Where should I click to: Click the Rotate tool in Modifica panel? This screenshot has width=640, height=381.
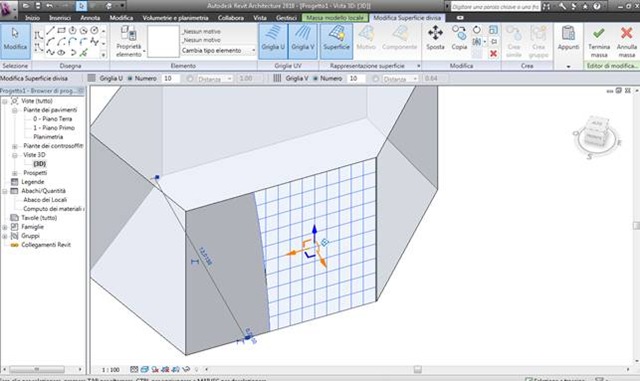476,30
